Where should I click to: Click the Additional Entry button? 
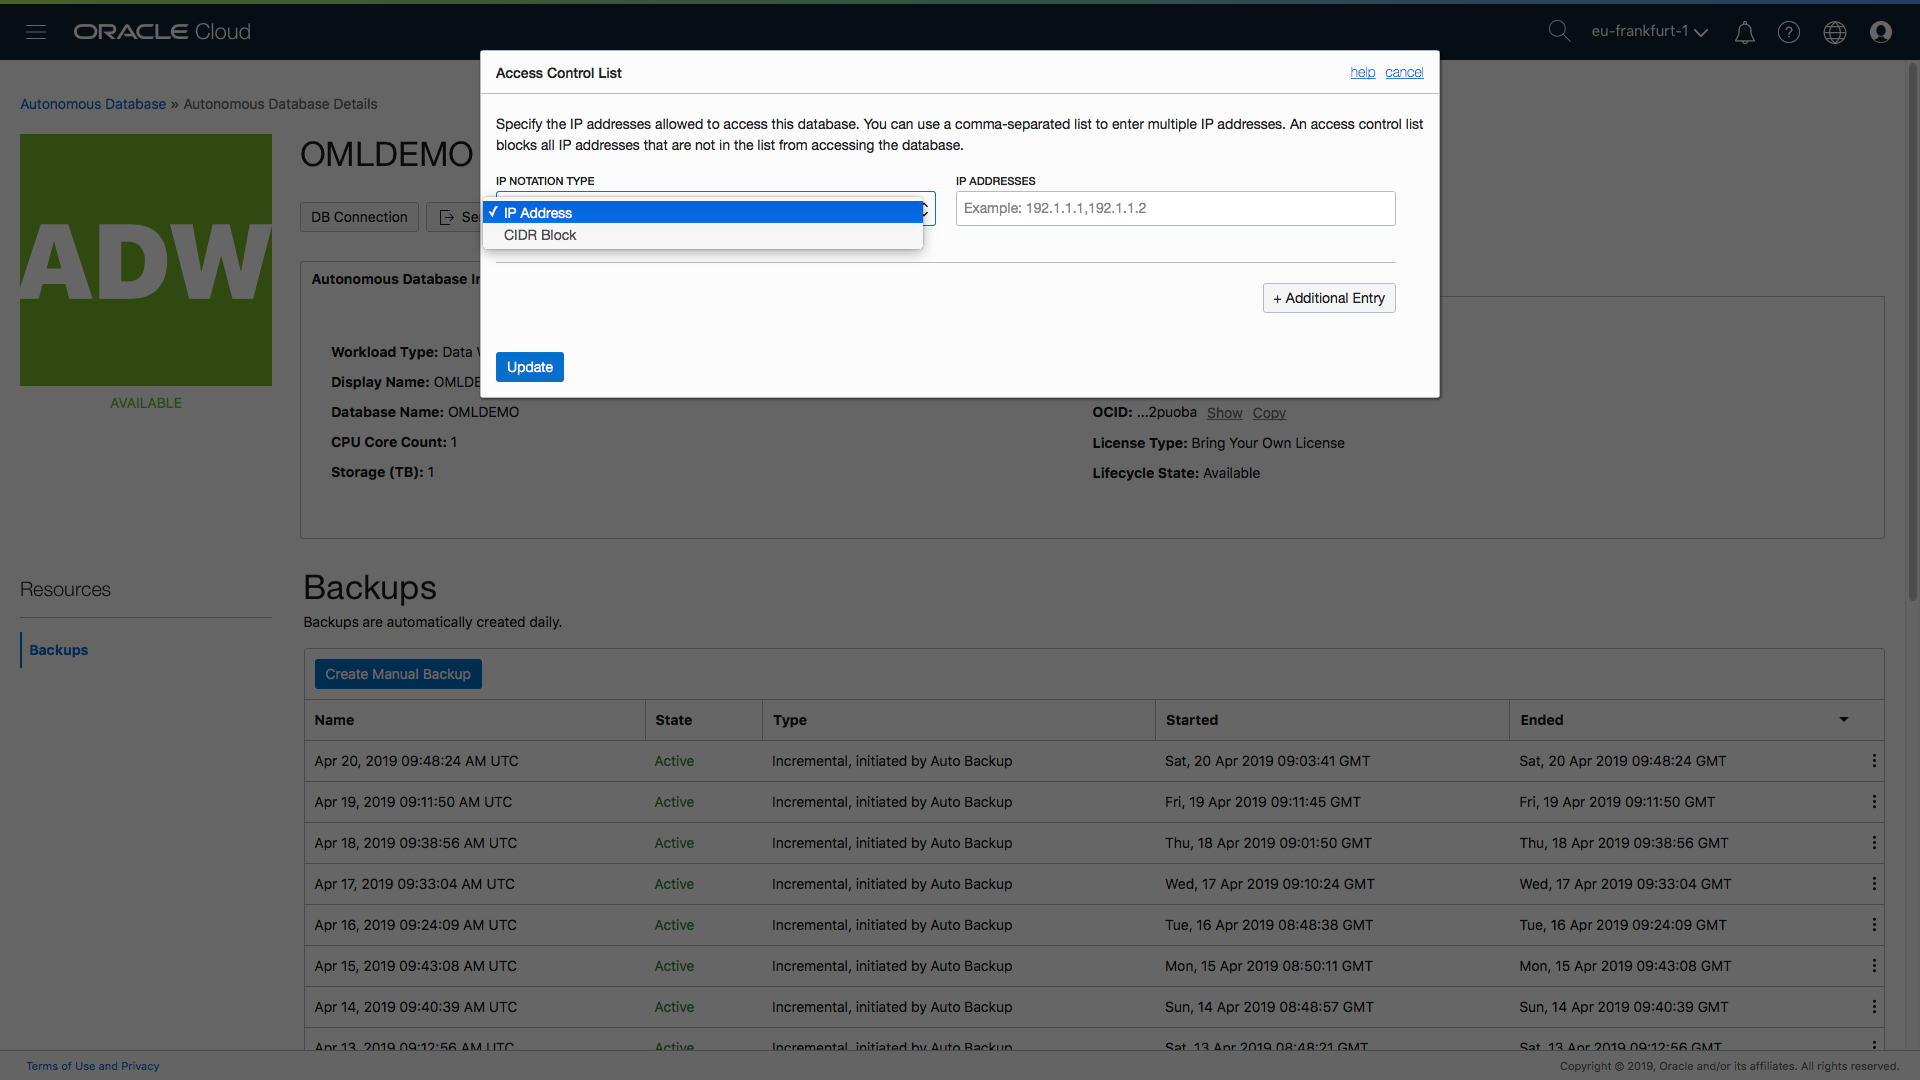(x=1329, y=298)
